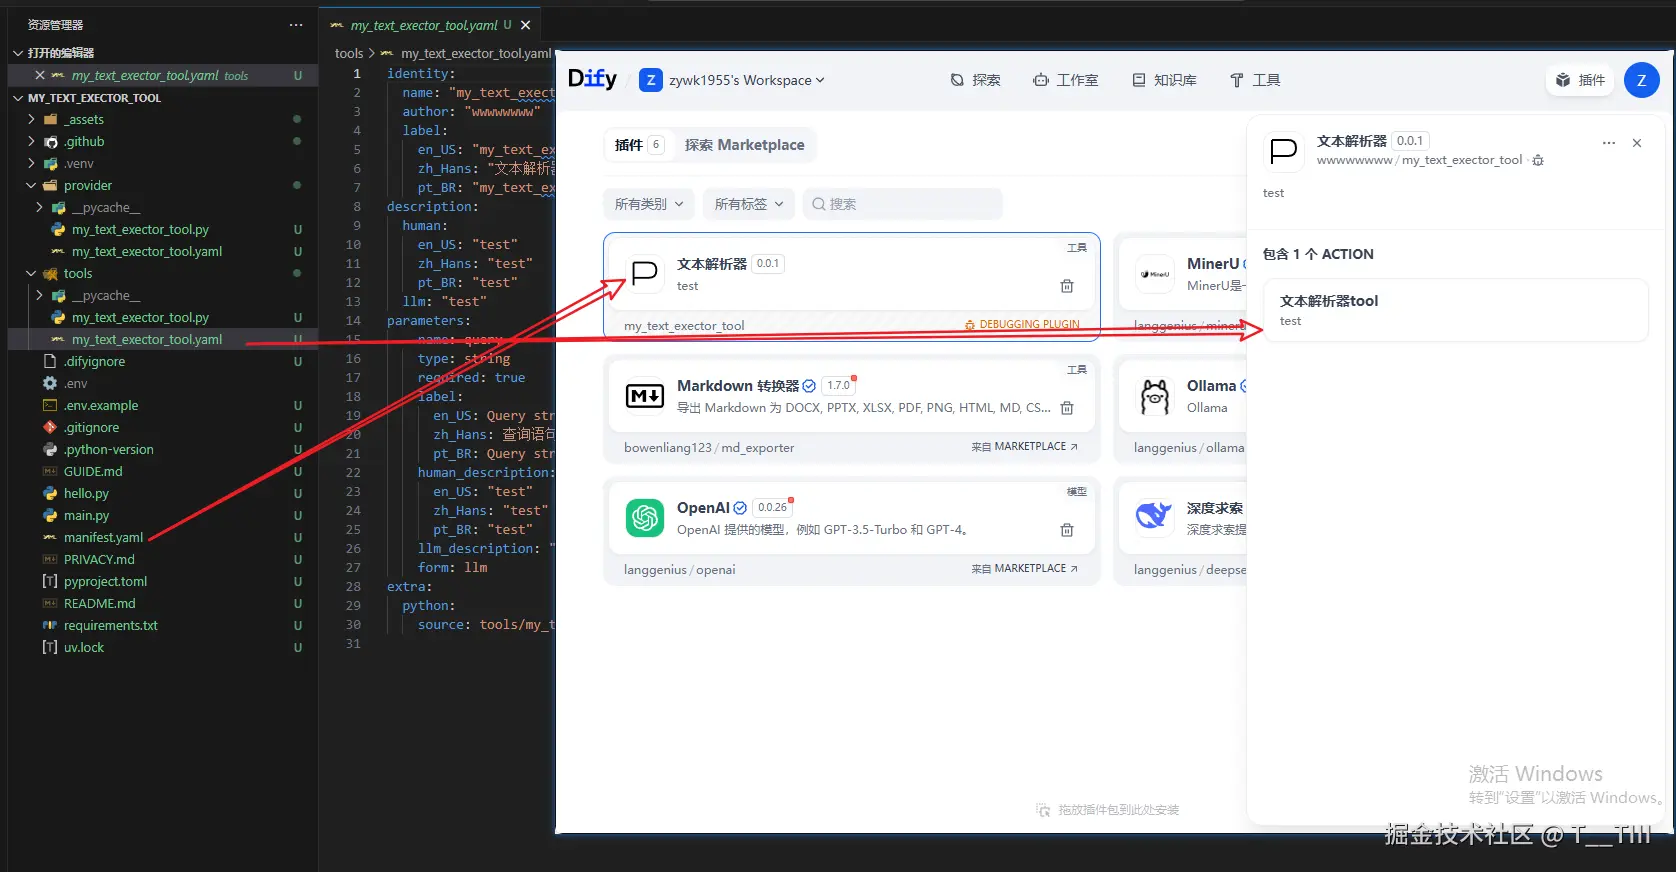Open the .env.example file

coord(101,405)
